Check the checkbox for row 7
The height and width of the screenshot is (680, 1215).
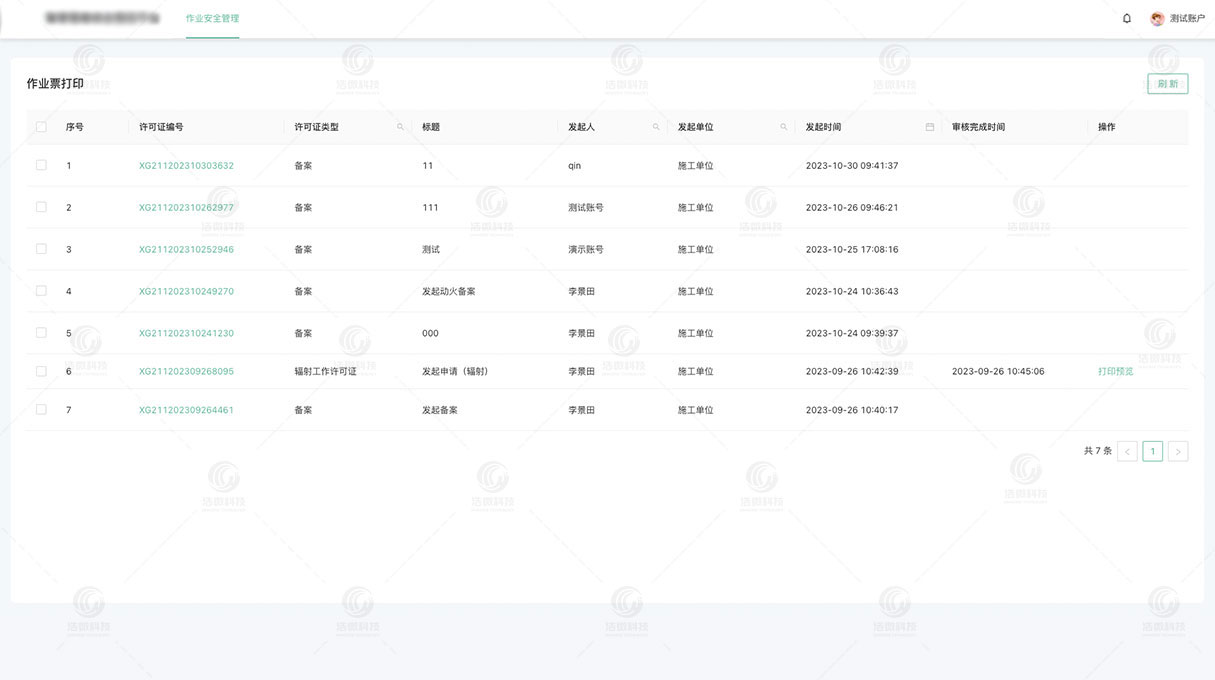41,409
